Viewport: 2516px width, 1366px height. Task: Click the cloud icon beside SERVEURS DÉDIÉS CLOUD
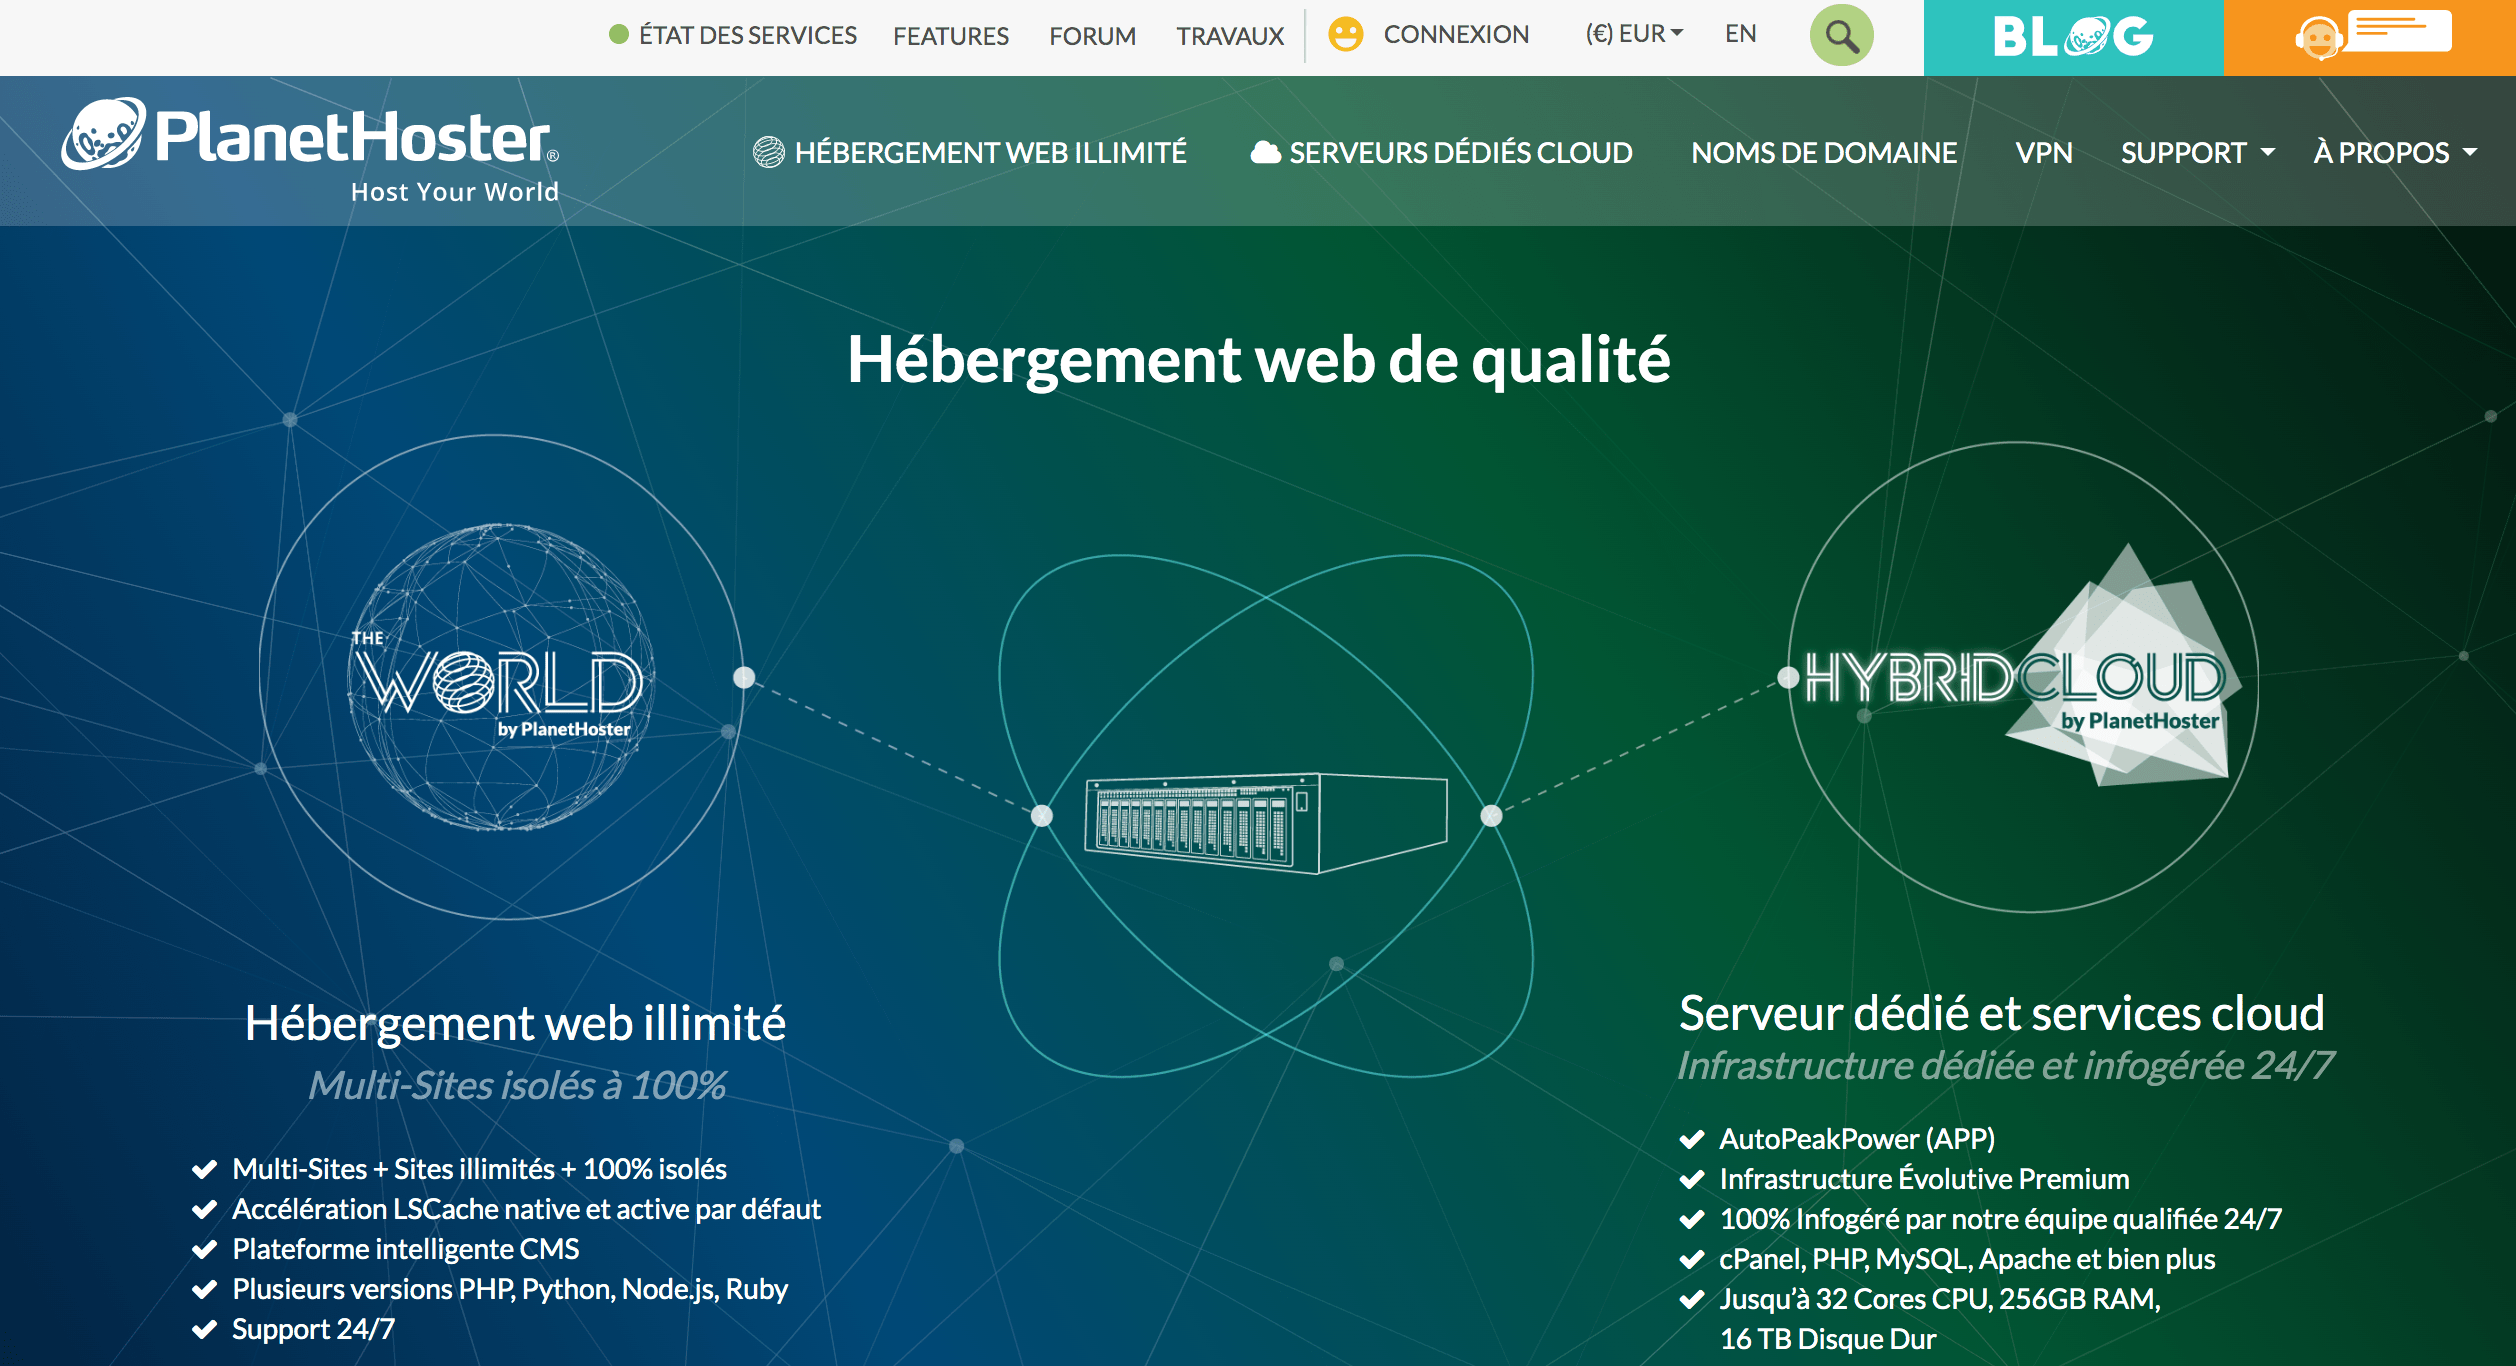pyautogui.click(x=1265, y=151)
